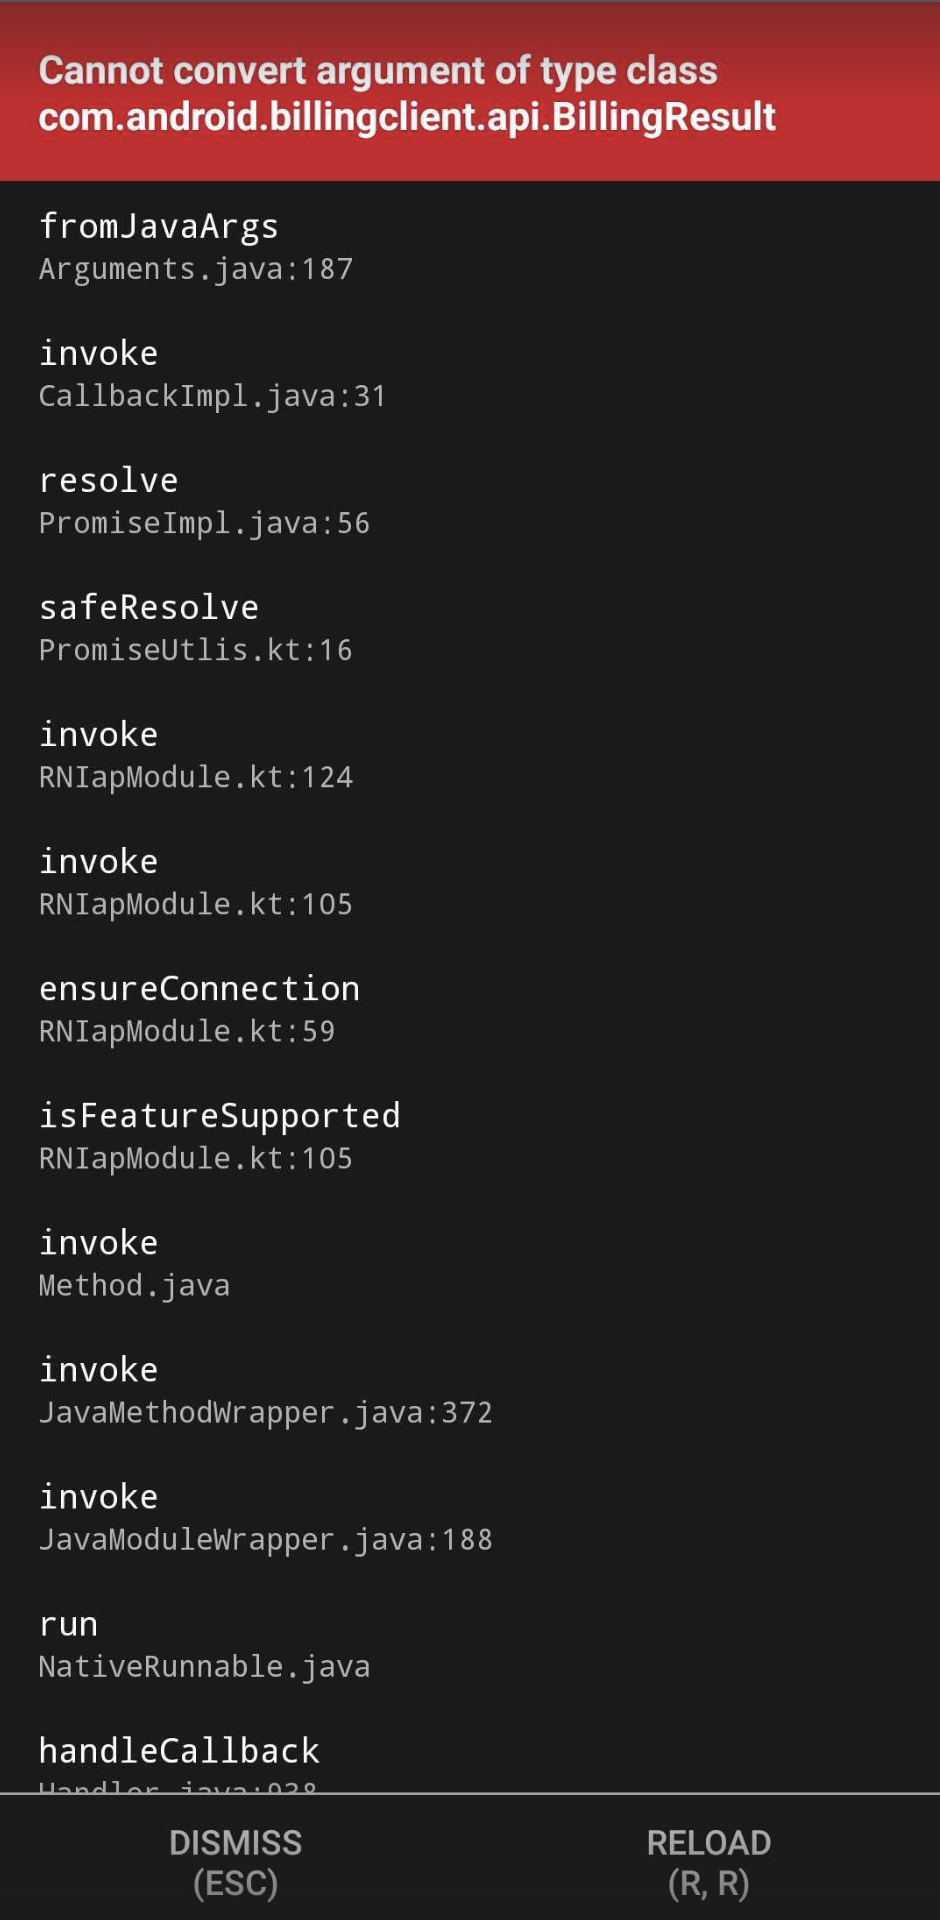Open invoke at RNIapModule.kt line 105
This screenshot has height=1920, width=940.
pyautogui.click(x=98, y=862)
